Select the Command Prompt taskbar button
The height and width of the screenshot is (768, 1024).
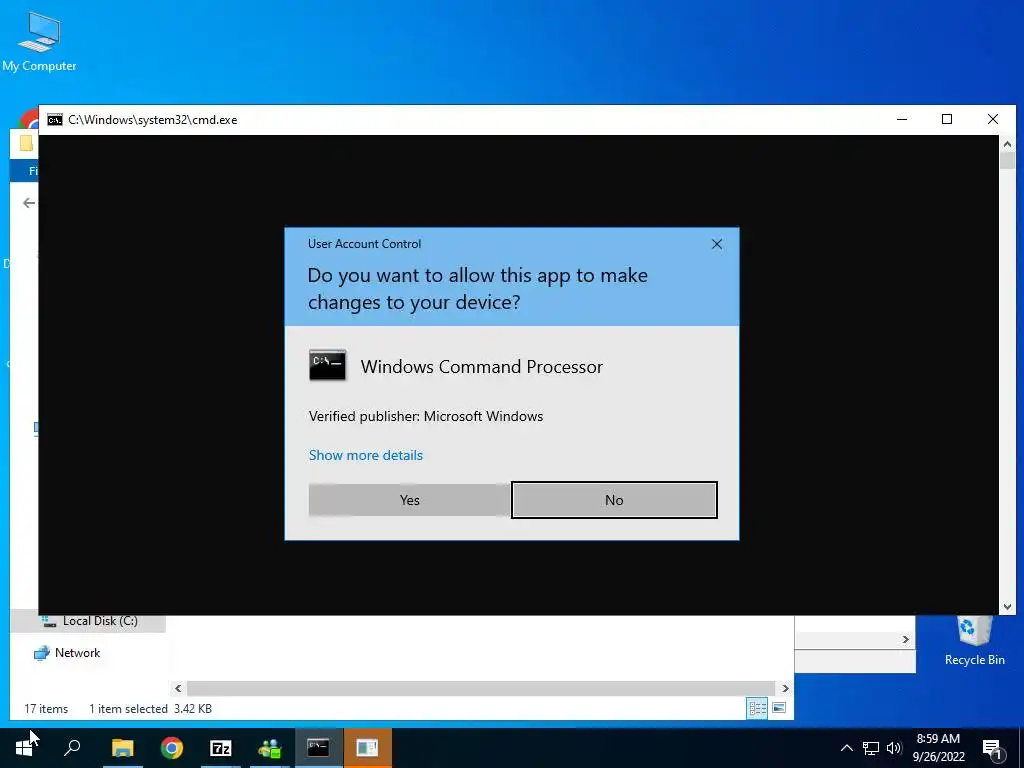318,748
